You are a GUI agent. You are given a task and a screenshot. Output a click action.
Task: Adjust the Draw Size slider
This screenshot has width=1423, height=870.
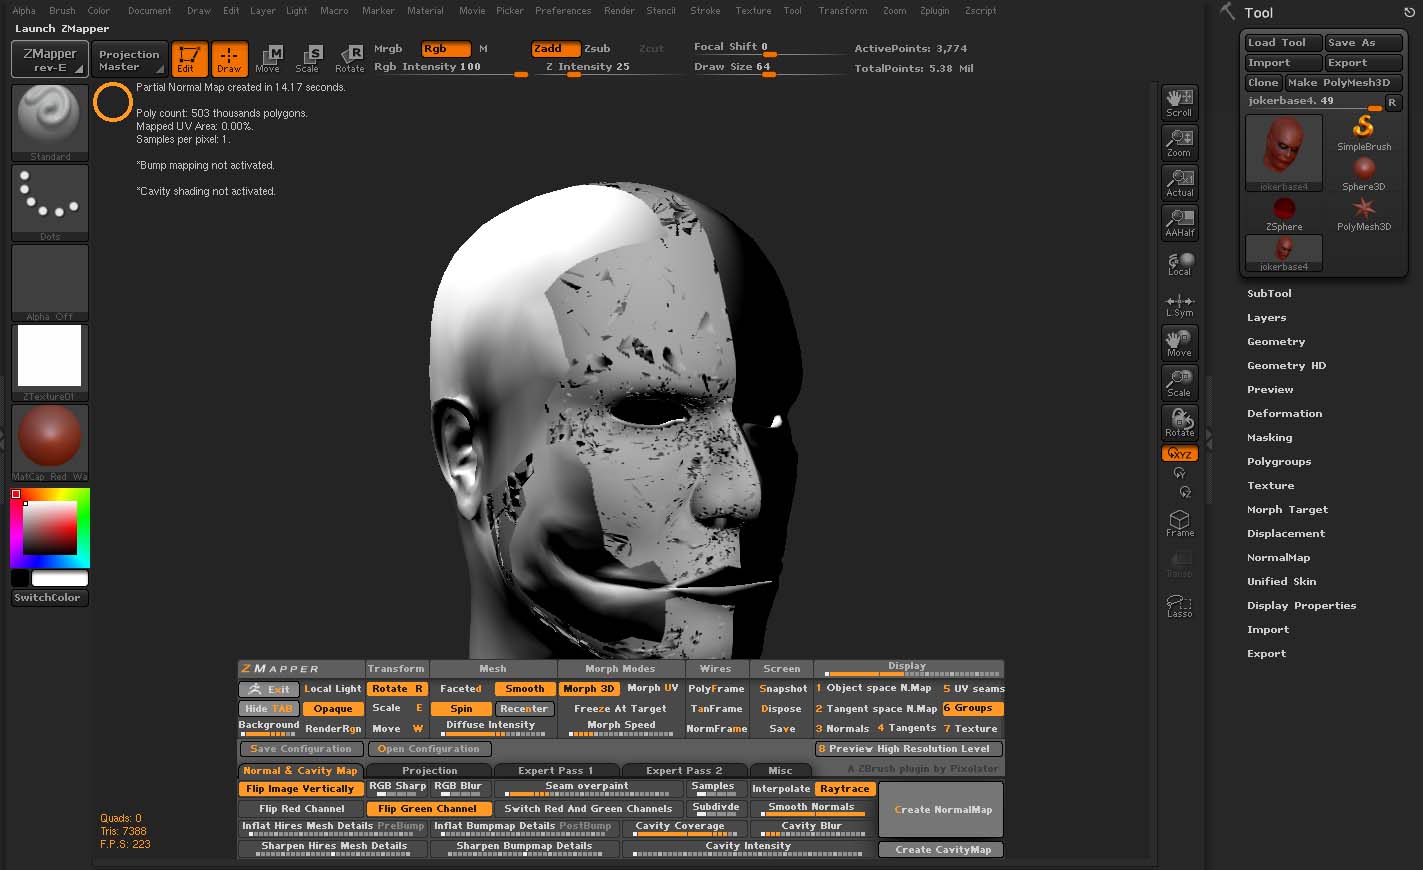pos(768,69)
